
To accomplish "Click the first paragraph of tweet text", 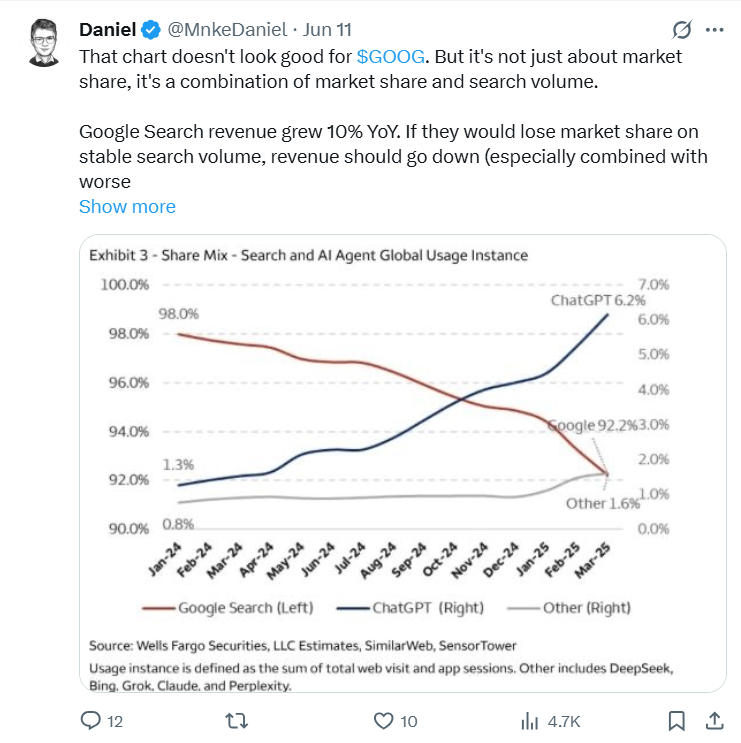I will pyautogui.click(x=380, y=69).
